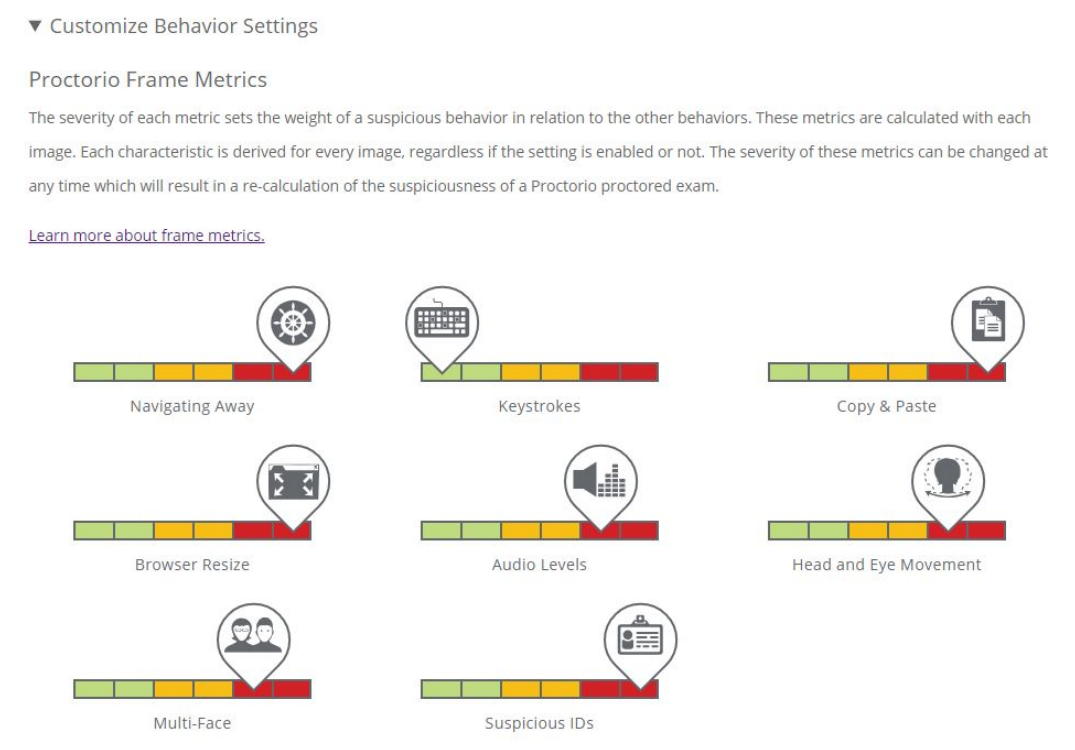Click the Suspicious IDs badge icon
This screenshot has height=750, width=1075.
point(640,638)
